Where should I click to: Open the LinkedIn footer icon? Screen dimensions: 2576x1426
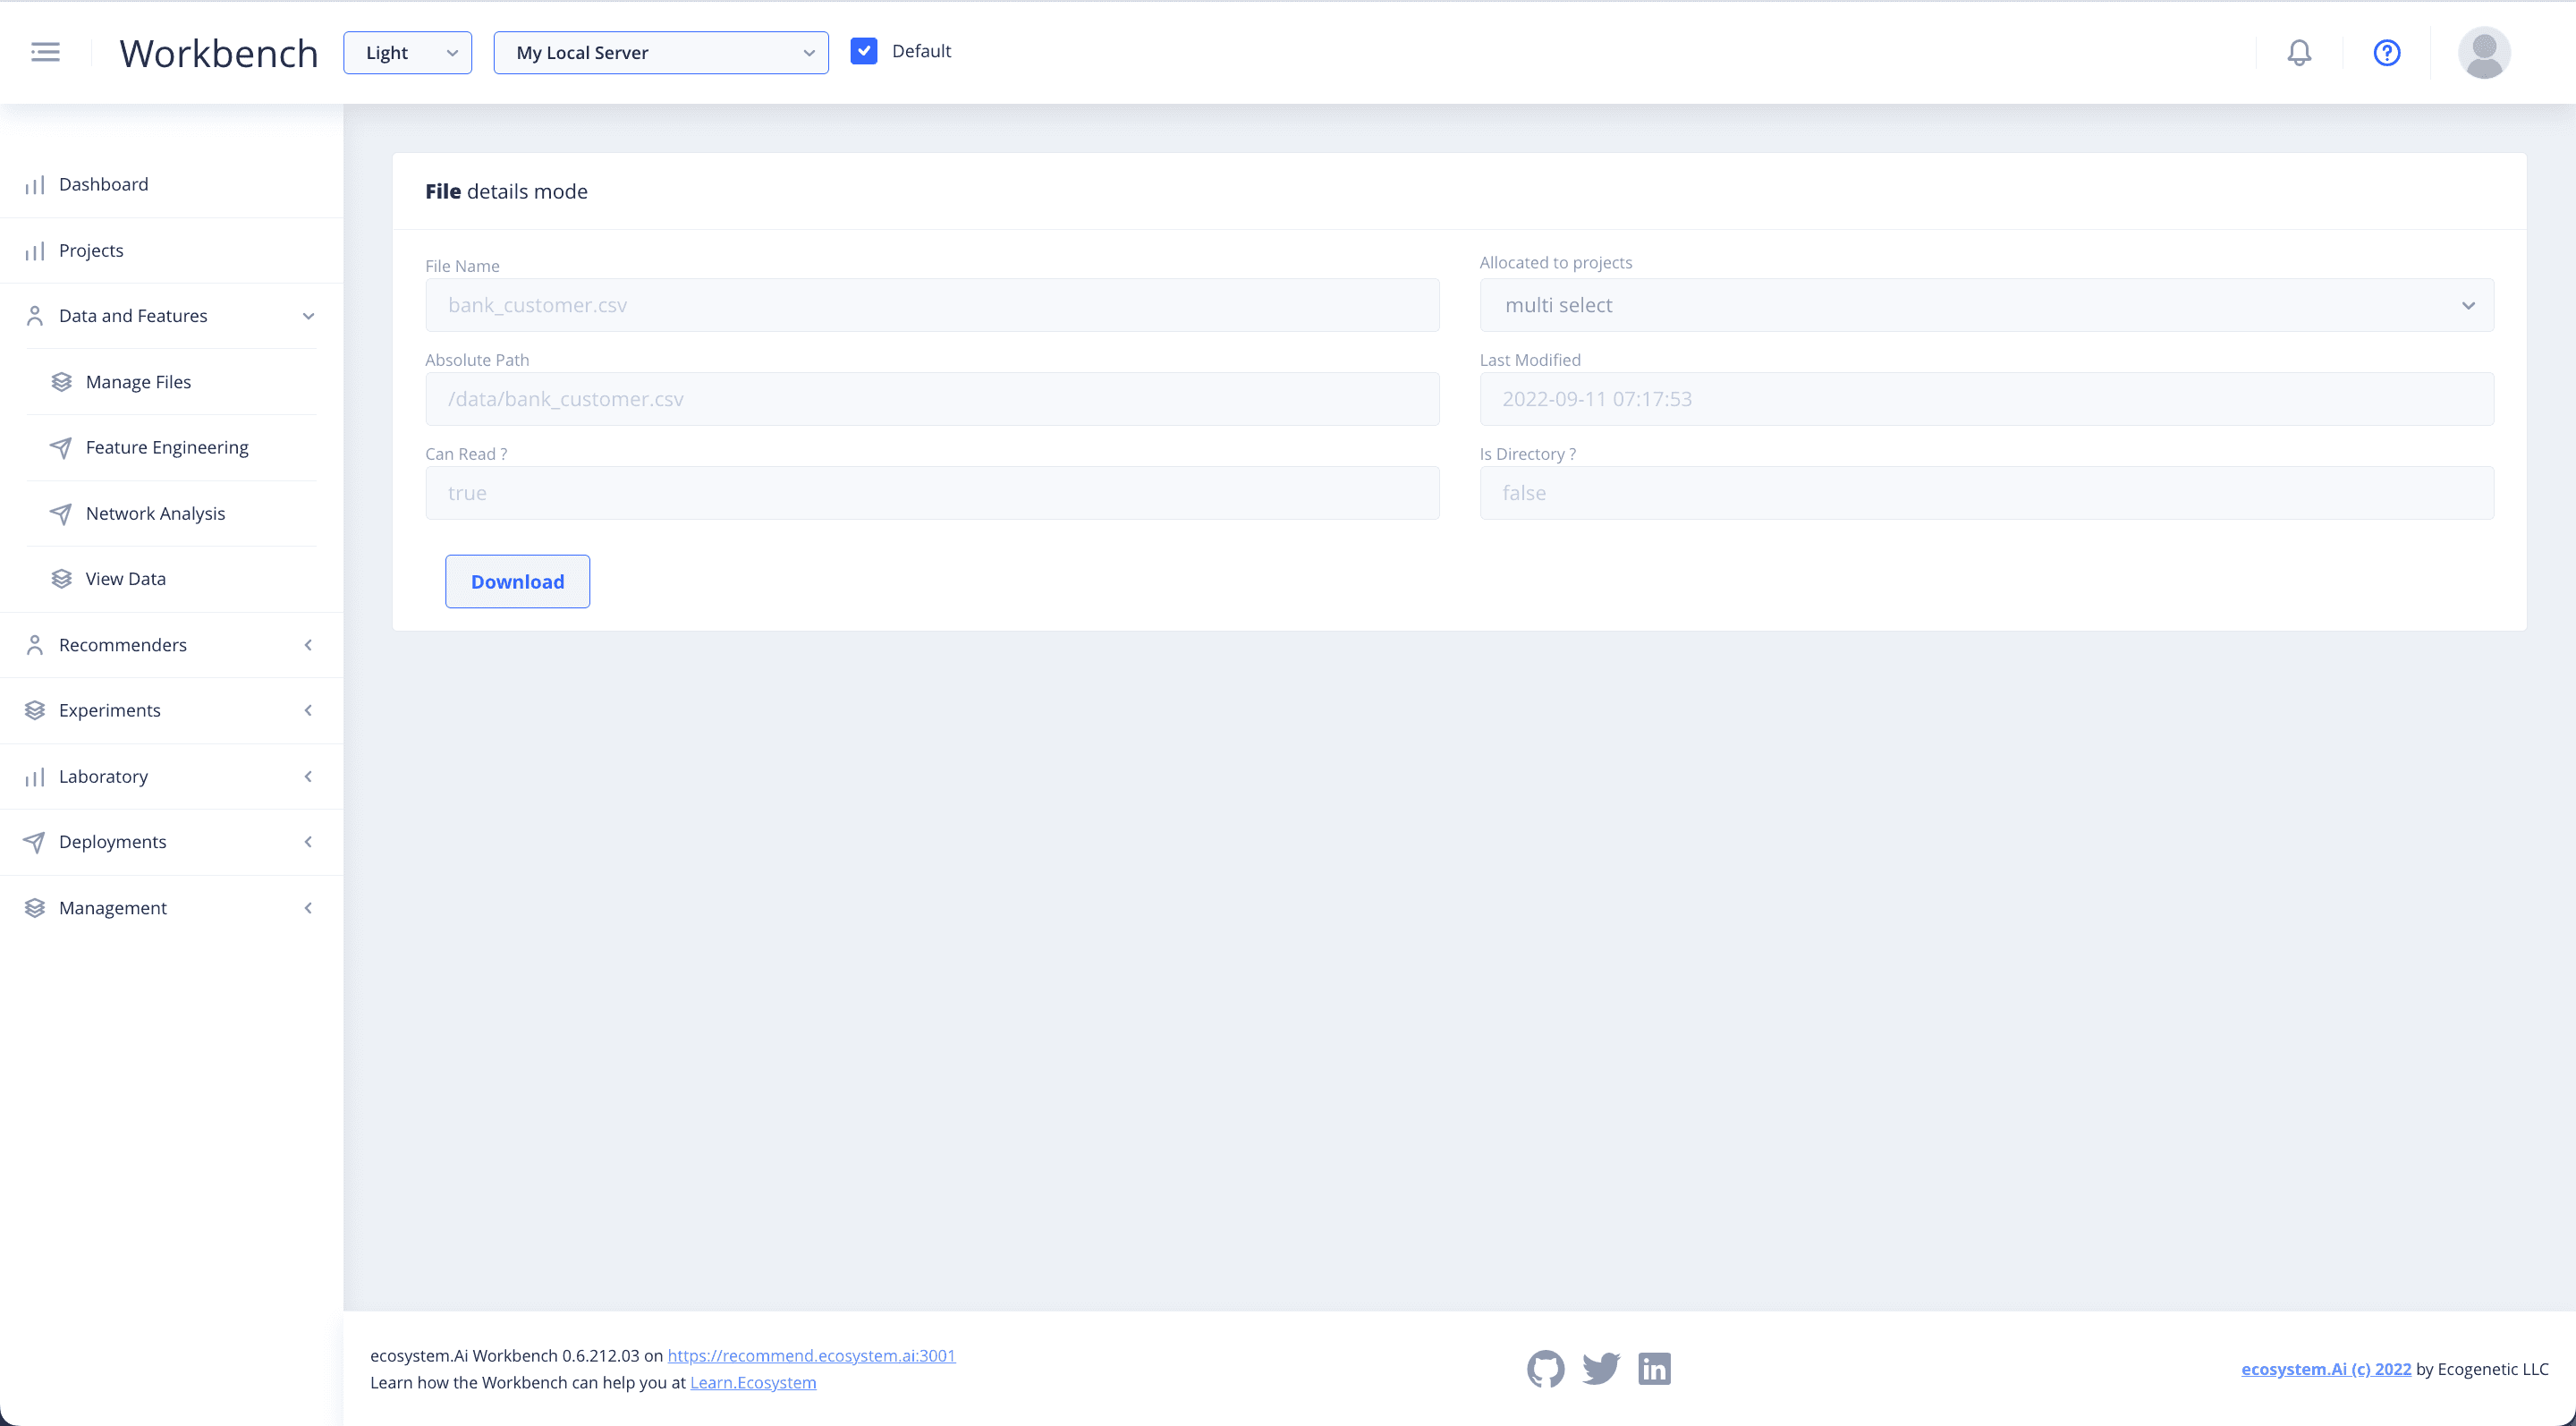[x=1654, y=1368]
